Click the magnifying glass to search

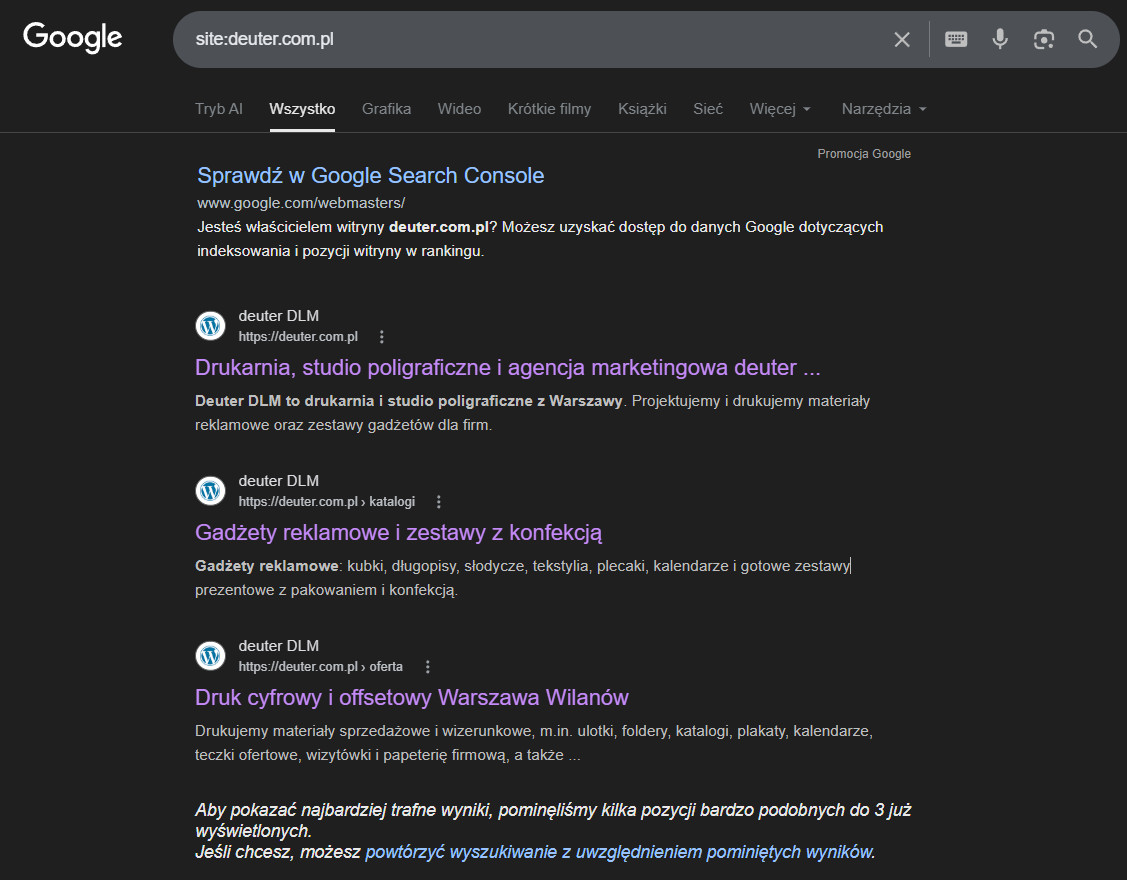[1087, 39]
